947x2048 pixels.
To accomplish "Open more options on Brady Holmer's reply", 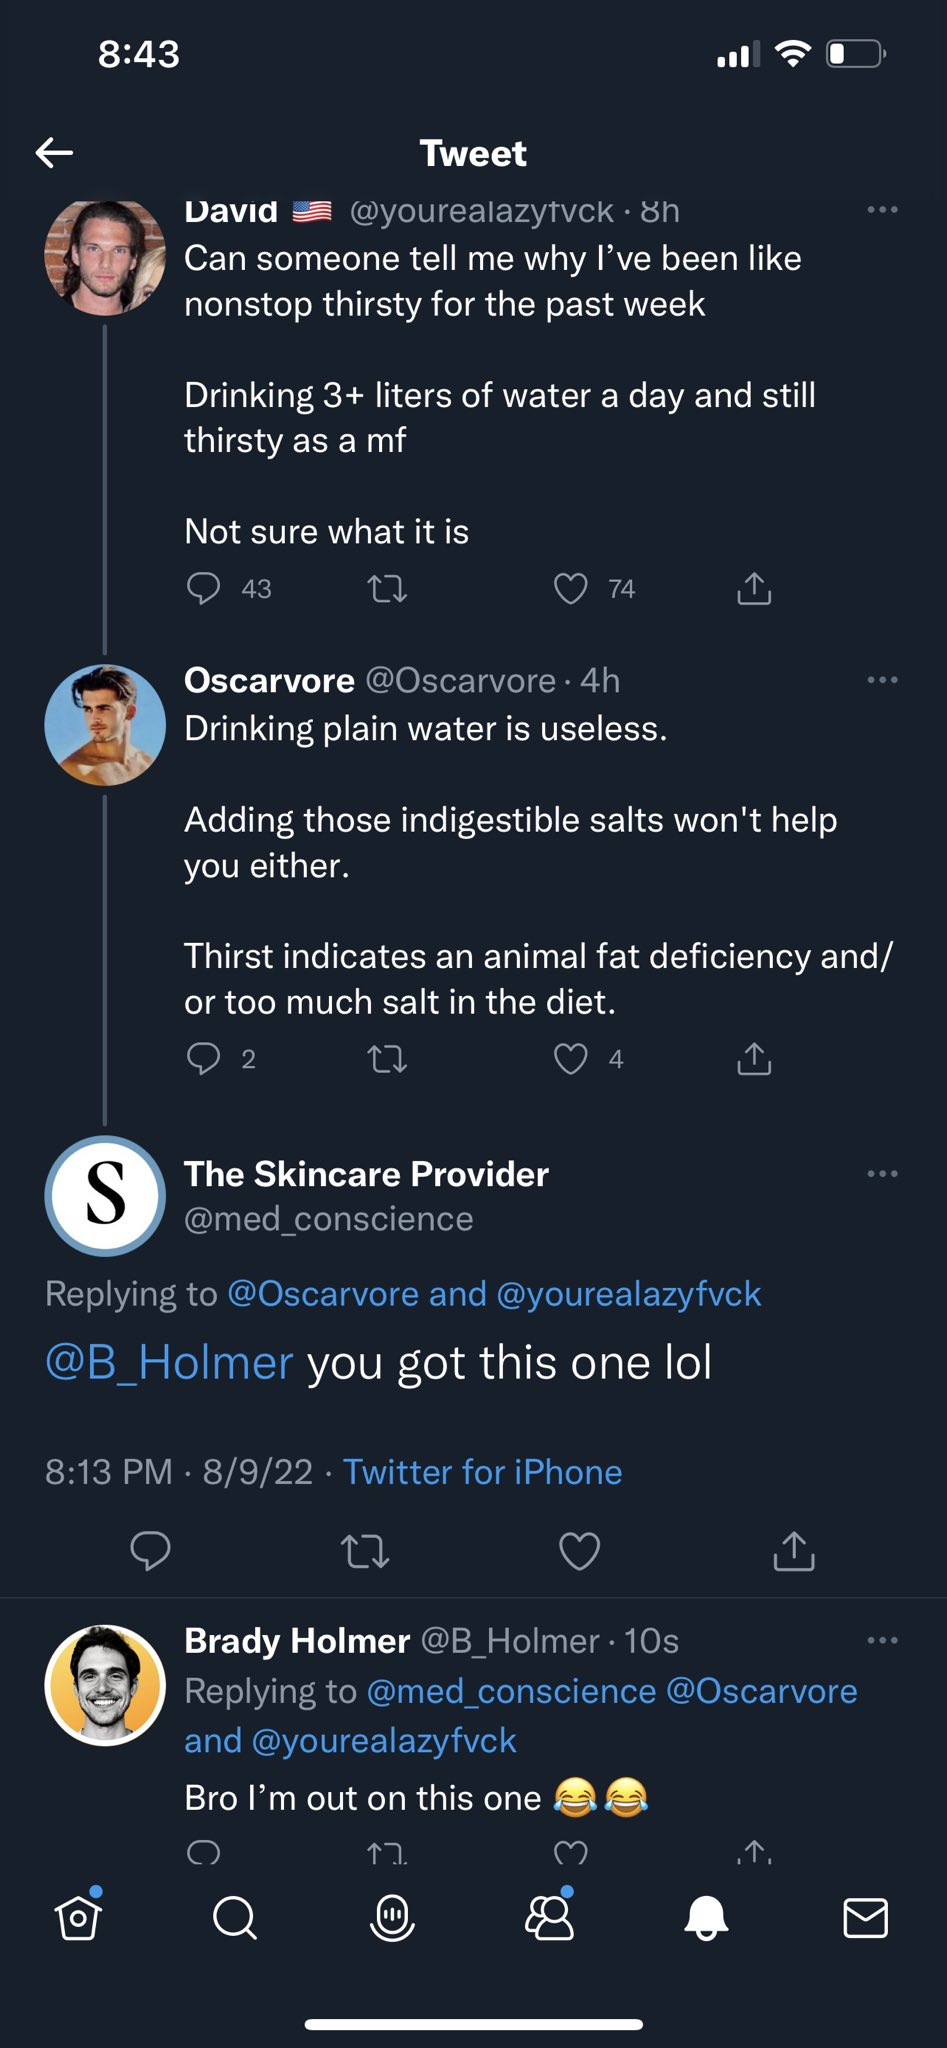I will pos(882,1641).
